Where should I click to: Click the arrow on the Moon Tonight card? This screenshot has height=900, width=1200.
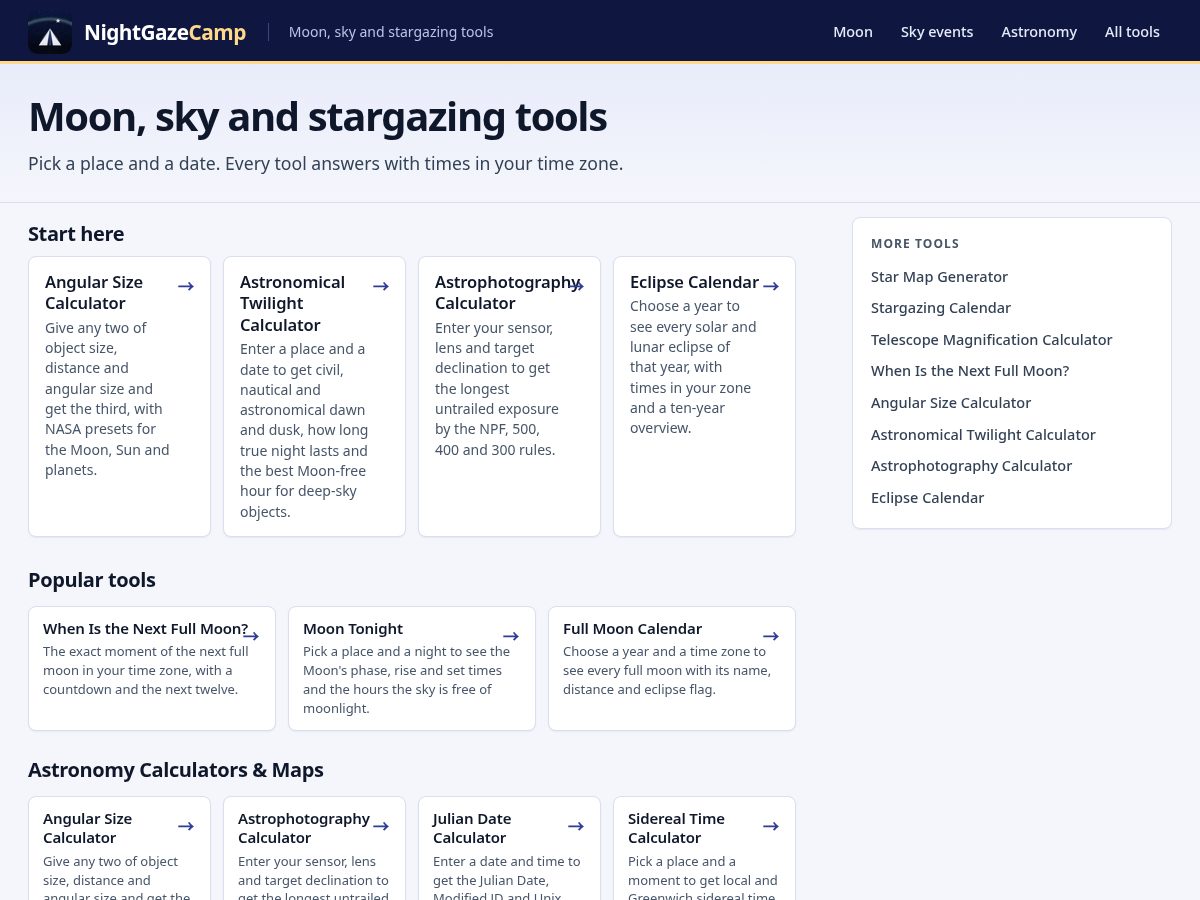point(511,636)
